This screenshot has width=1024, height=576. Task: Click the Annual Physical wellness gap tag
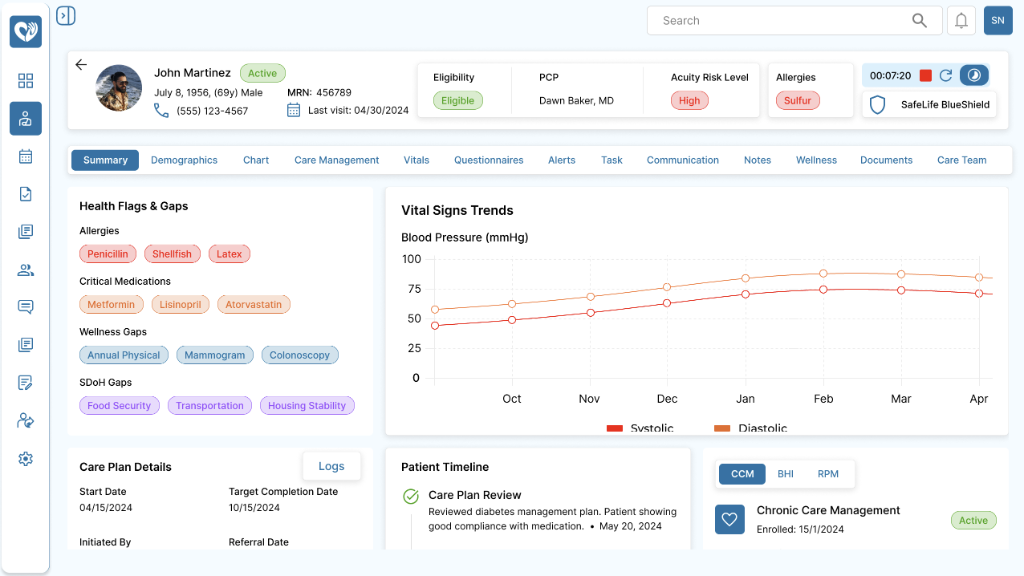pos(123,355)
